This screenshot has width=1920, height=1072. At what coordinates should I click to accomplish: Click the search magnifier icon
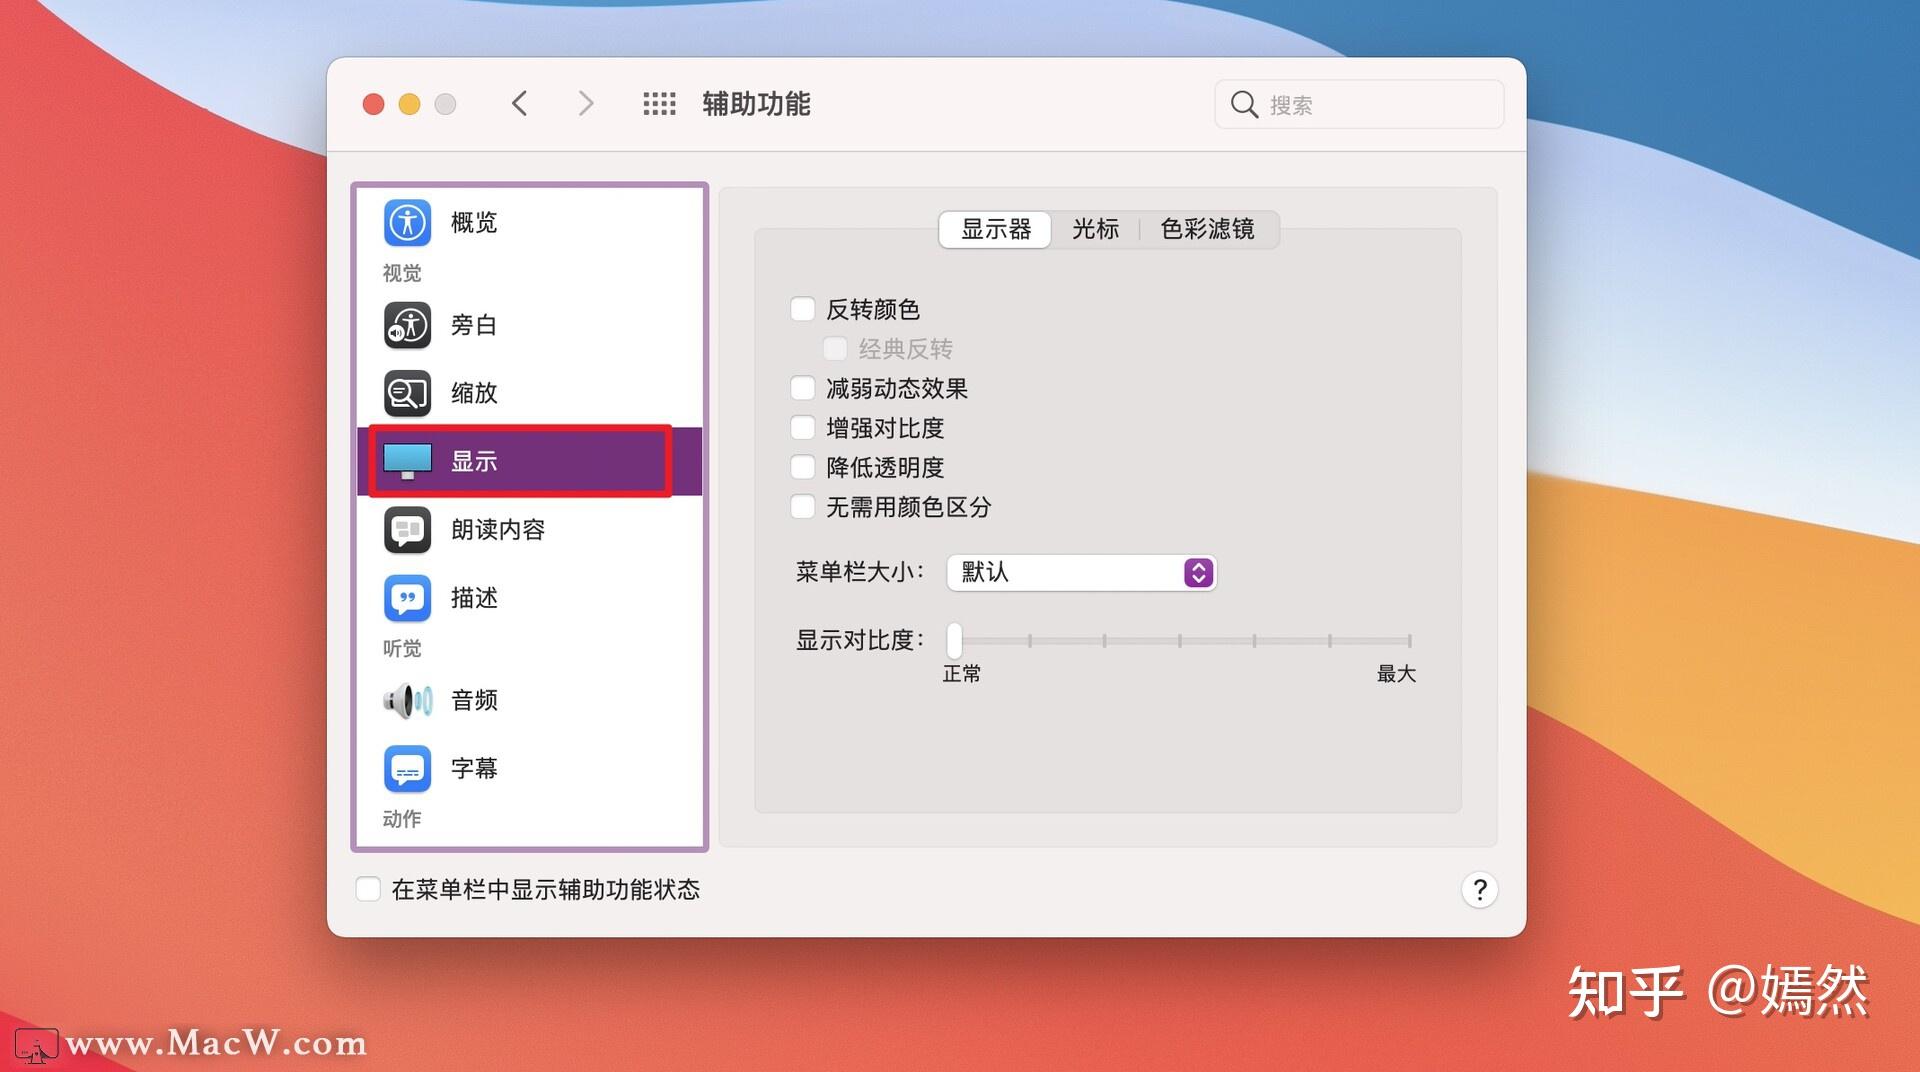coord(1244,104)
